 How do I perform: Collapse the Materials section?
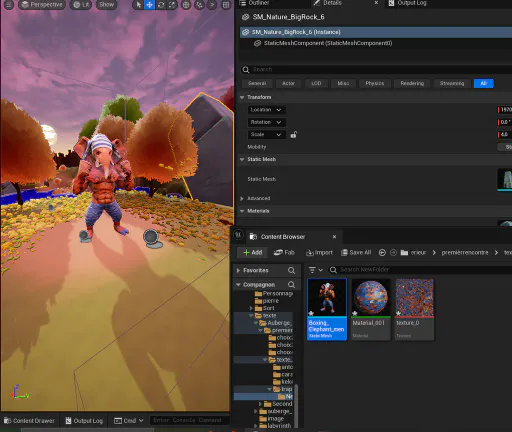(242, 211)
